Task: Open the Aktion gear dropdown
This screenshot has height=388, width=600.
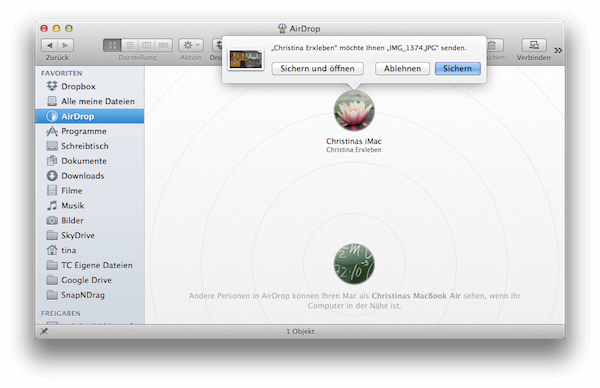Action: 191,45
